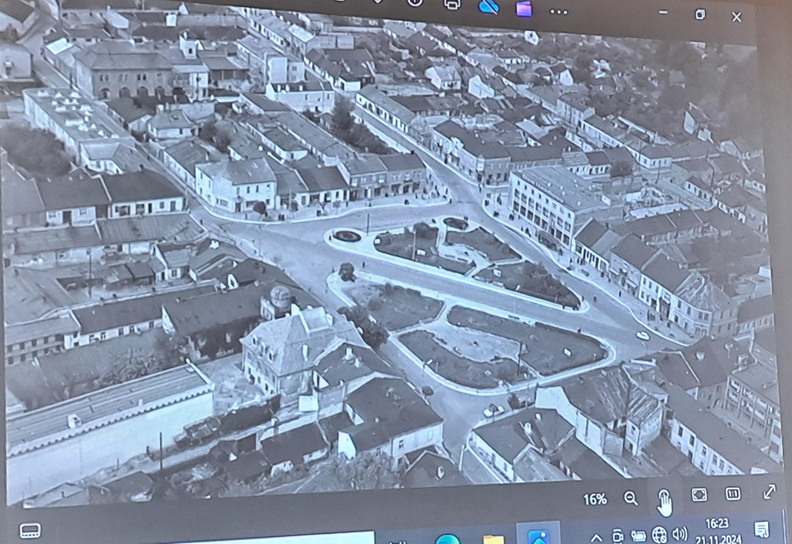Open the notification center icon
This screenshot has width=792, height=544.
(761, 530)
